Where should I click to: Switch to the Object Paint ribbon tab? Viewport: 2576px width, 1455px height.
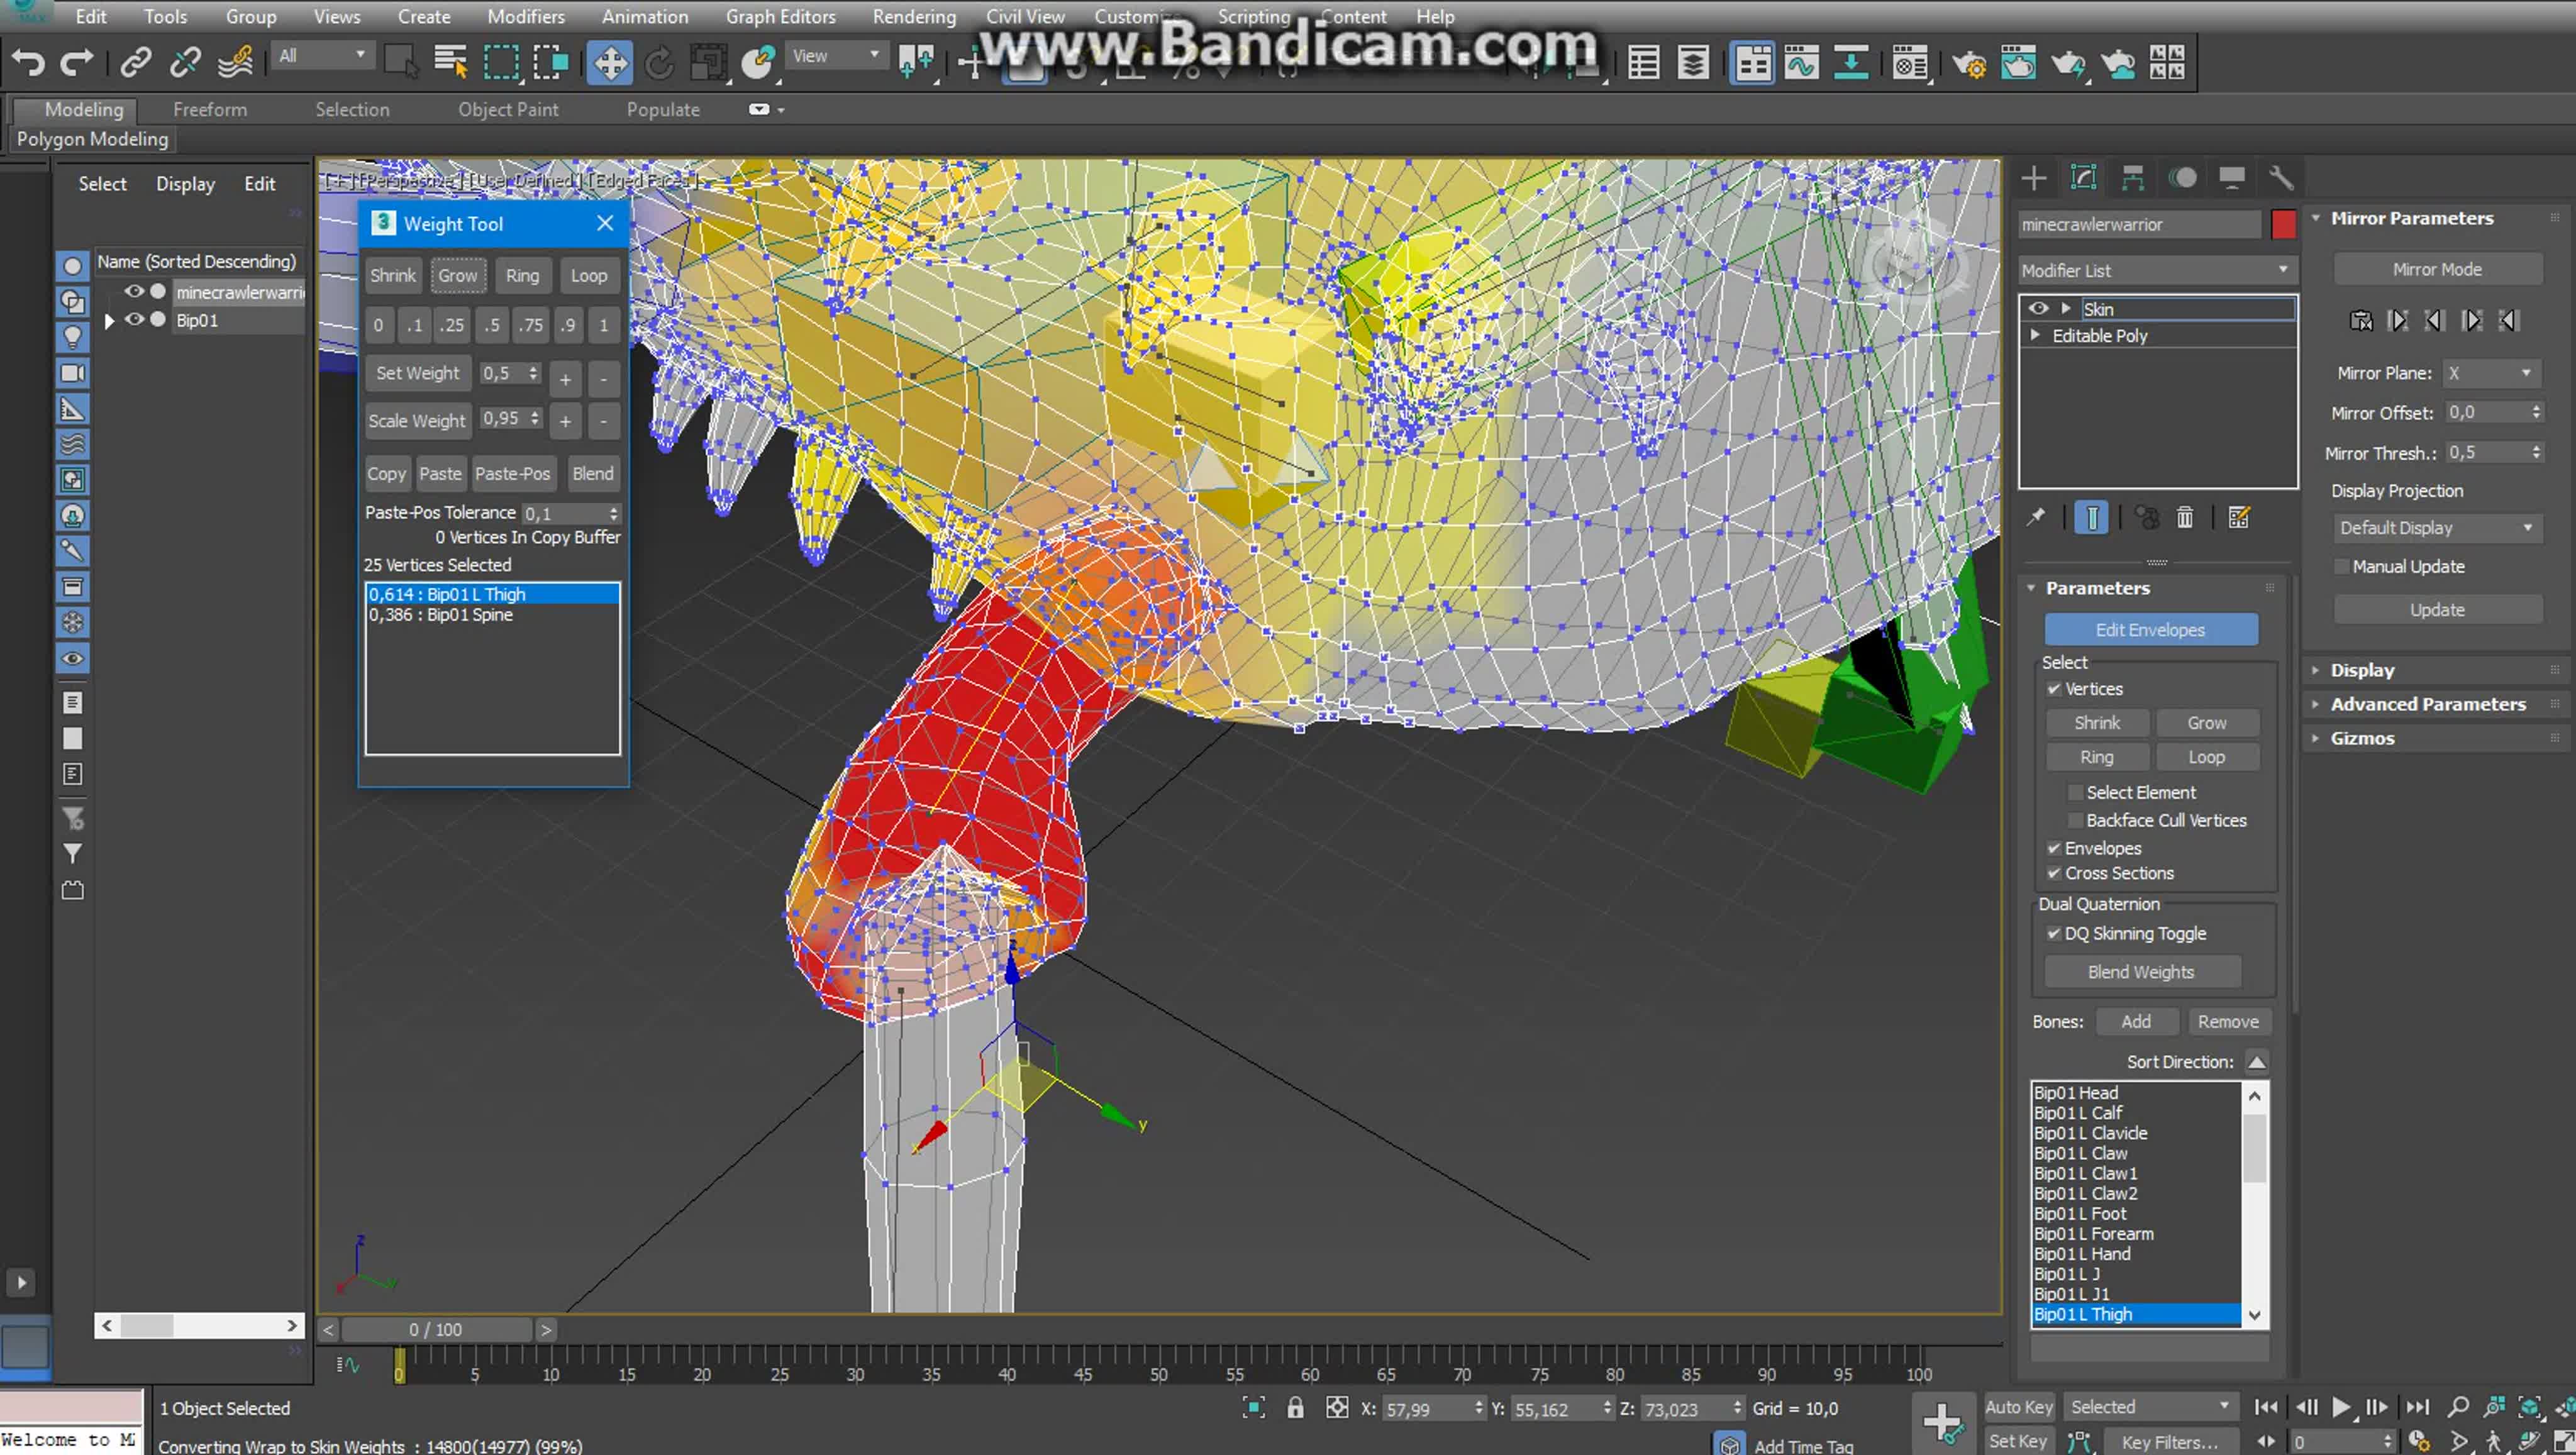click(x=508, y=109)
